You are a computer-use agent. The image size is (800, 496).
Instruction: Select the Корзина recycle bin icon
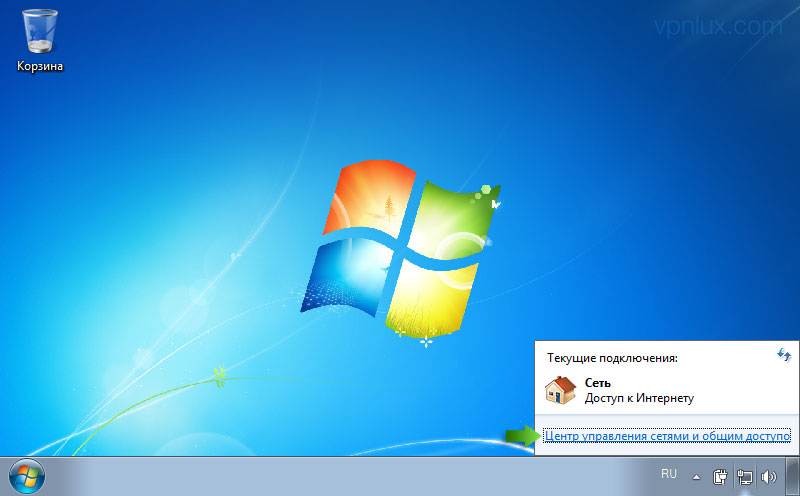[40, 41]
